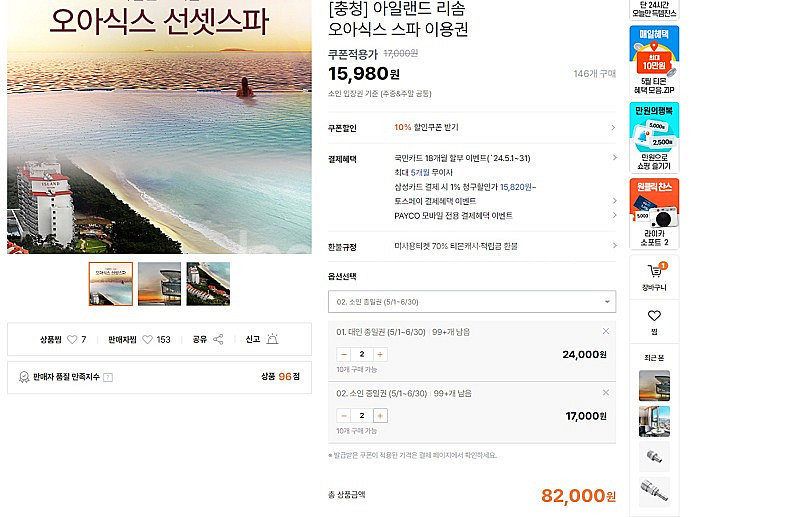Click the 24,000원 adult ticket subtotal
Screen dimensions: 800x517
[584, 354]
